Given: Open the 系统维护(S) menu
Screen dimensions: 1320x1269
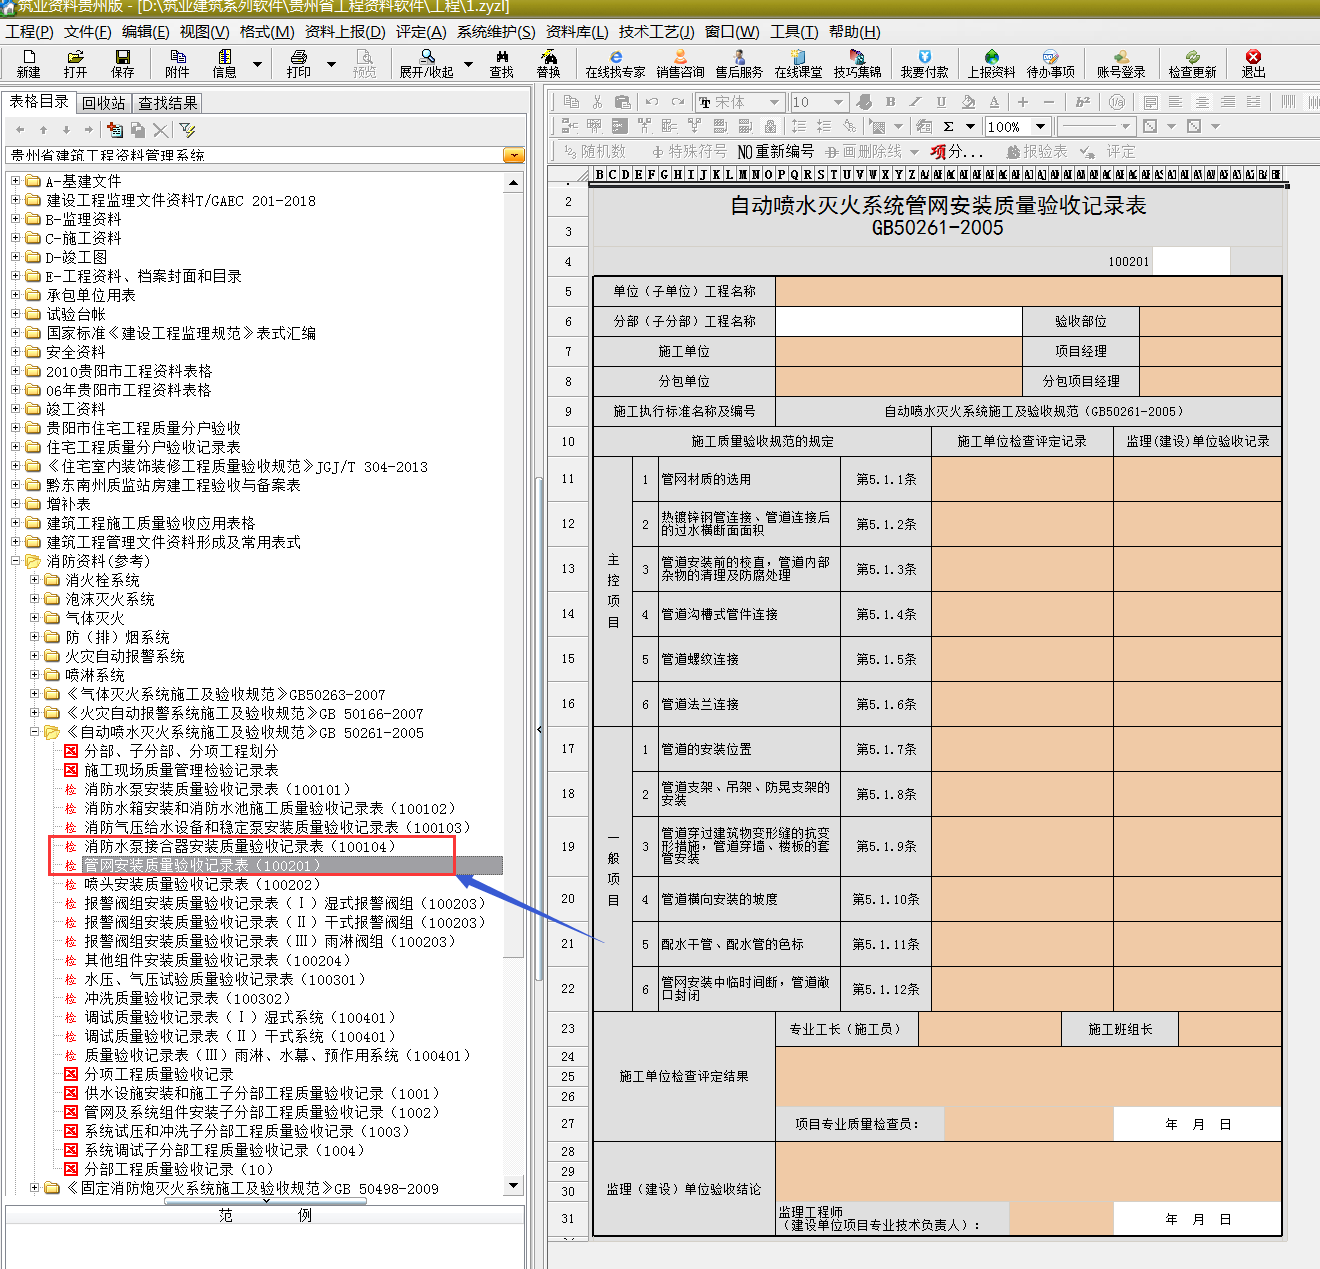Looking at the screenshot, I should (x=496, y=32).
